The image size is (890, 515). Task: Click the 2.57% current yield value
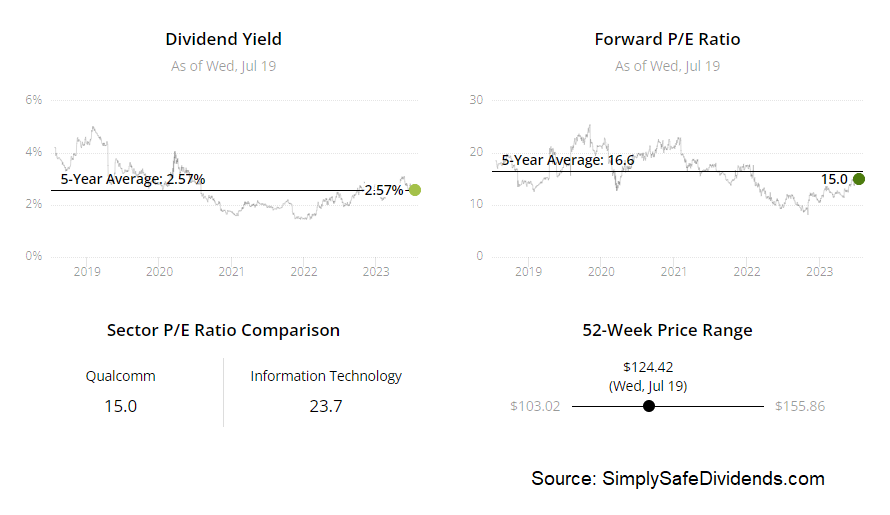[384, 190]
